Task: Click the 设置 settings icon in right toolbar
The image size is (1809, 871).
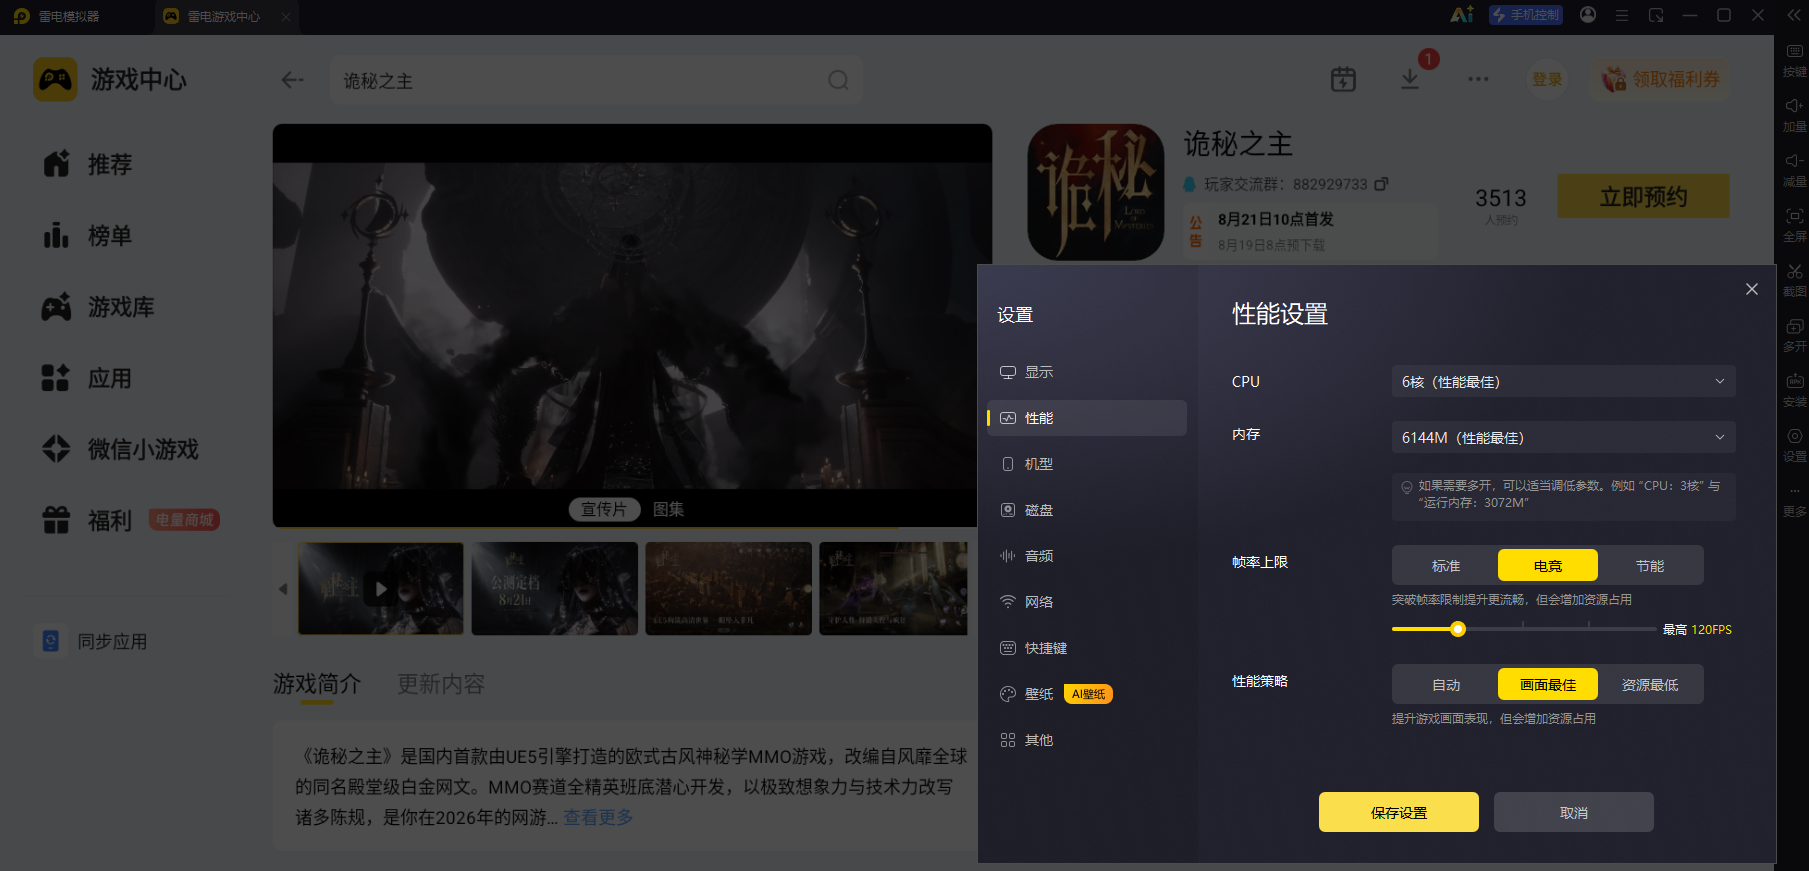Action: [1795, 444]
